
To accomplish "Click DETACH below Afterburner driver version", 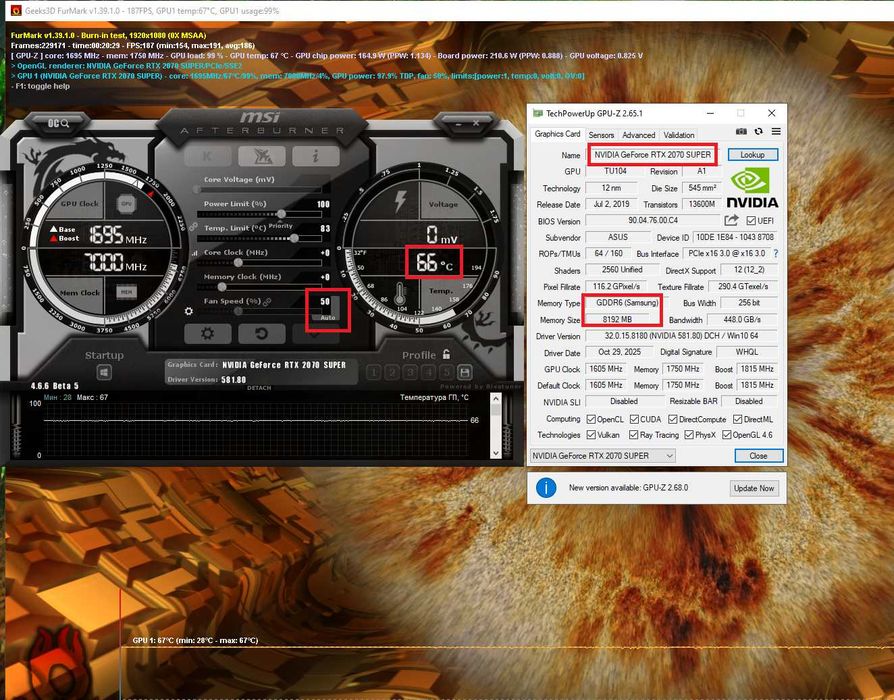I will [259, 388].
